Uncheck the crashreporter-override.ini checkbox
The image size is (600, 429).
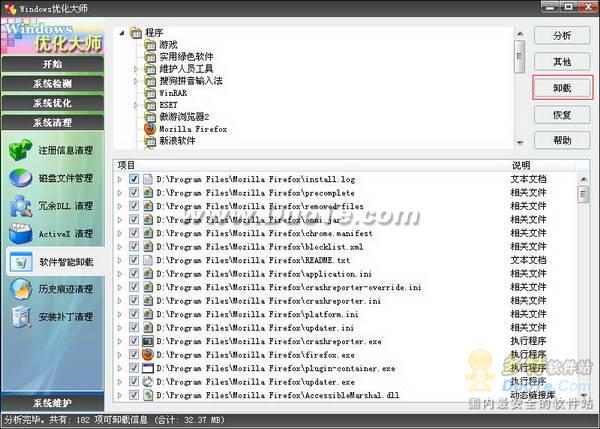134,287
